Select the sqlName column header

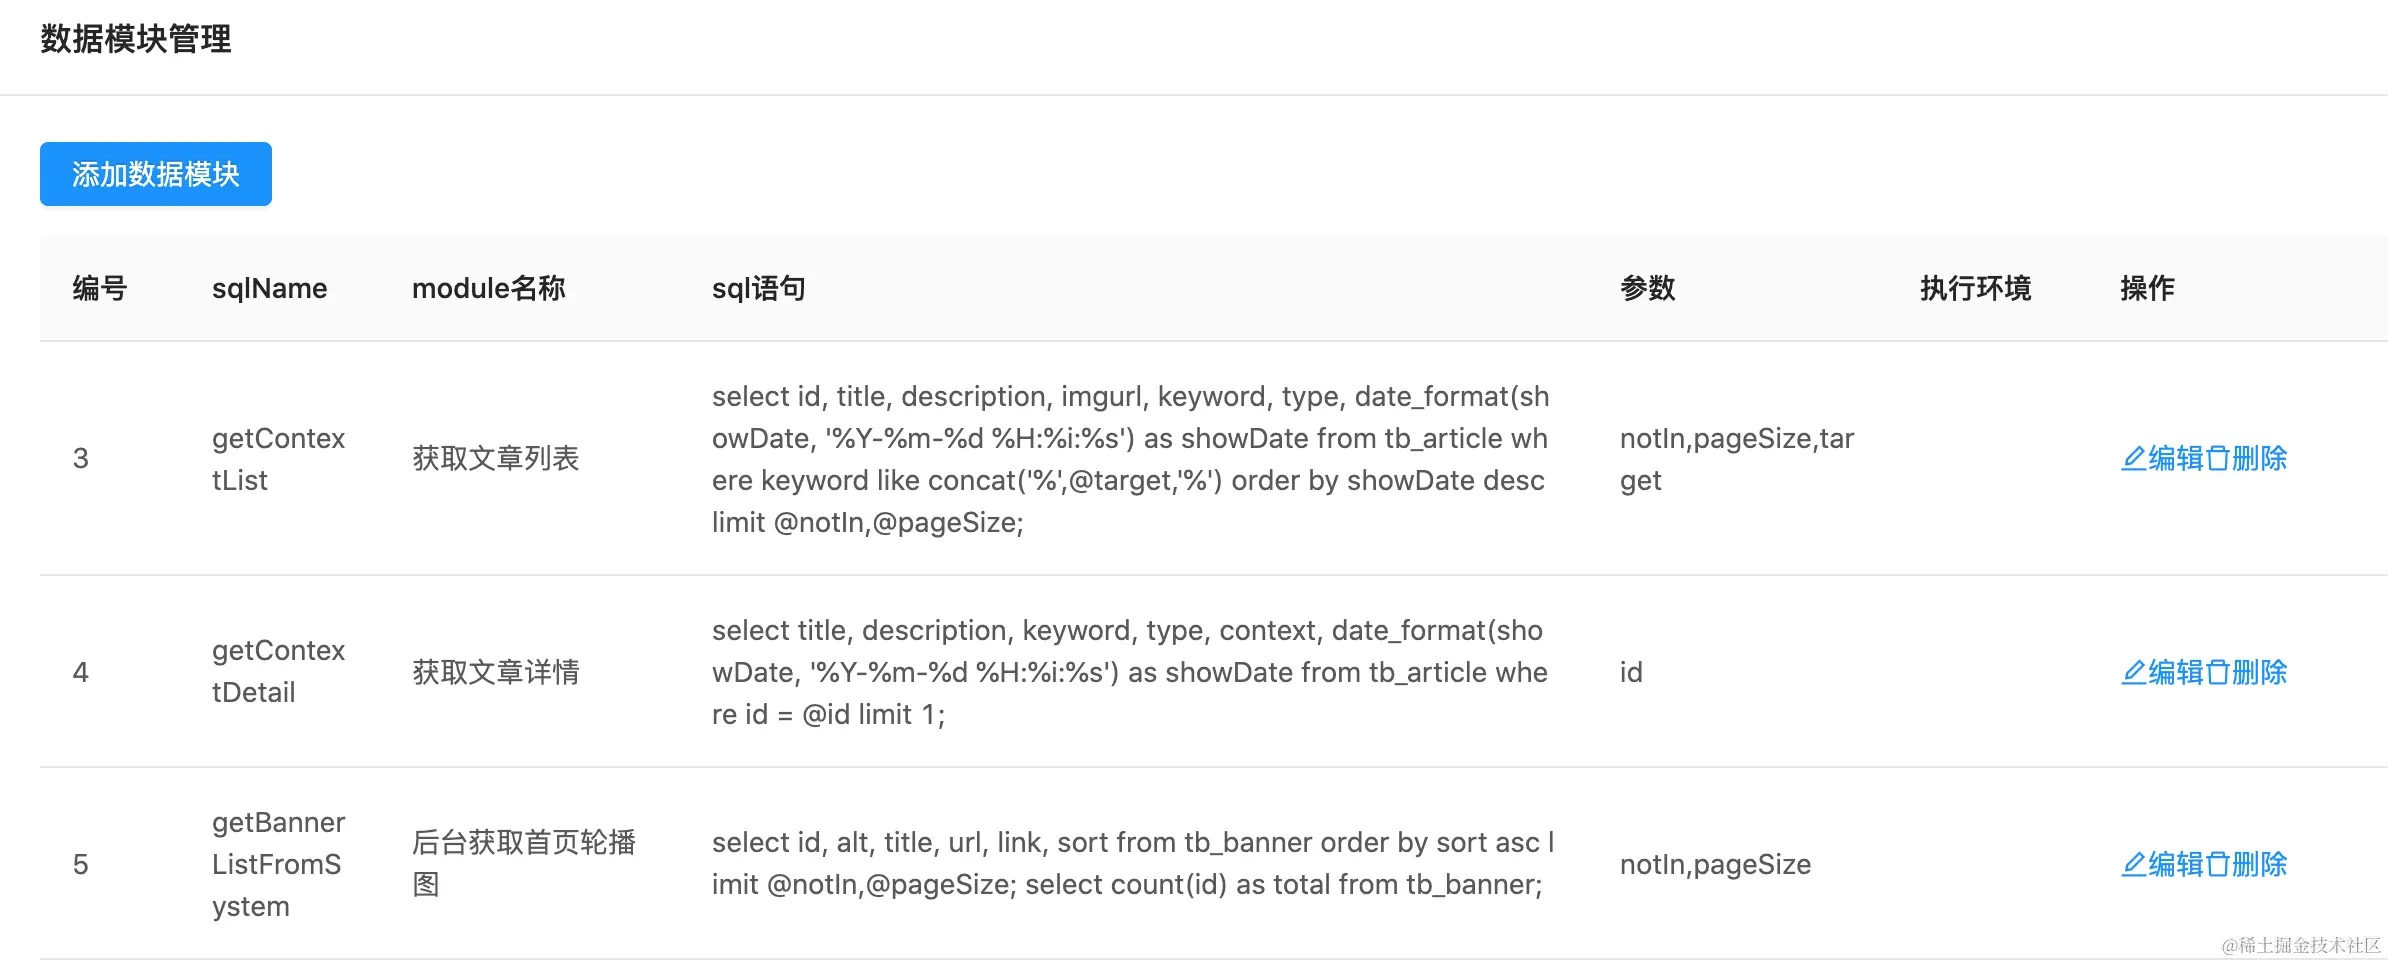pyautogui.click(x=269, y=289)
